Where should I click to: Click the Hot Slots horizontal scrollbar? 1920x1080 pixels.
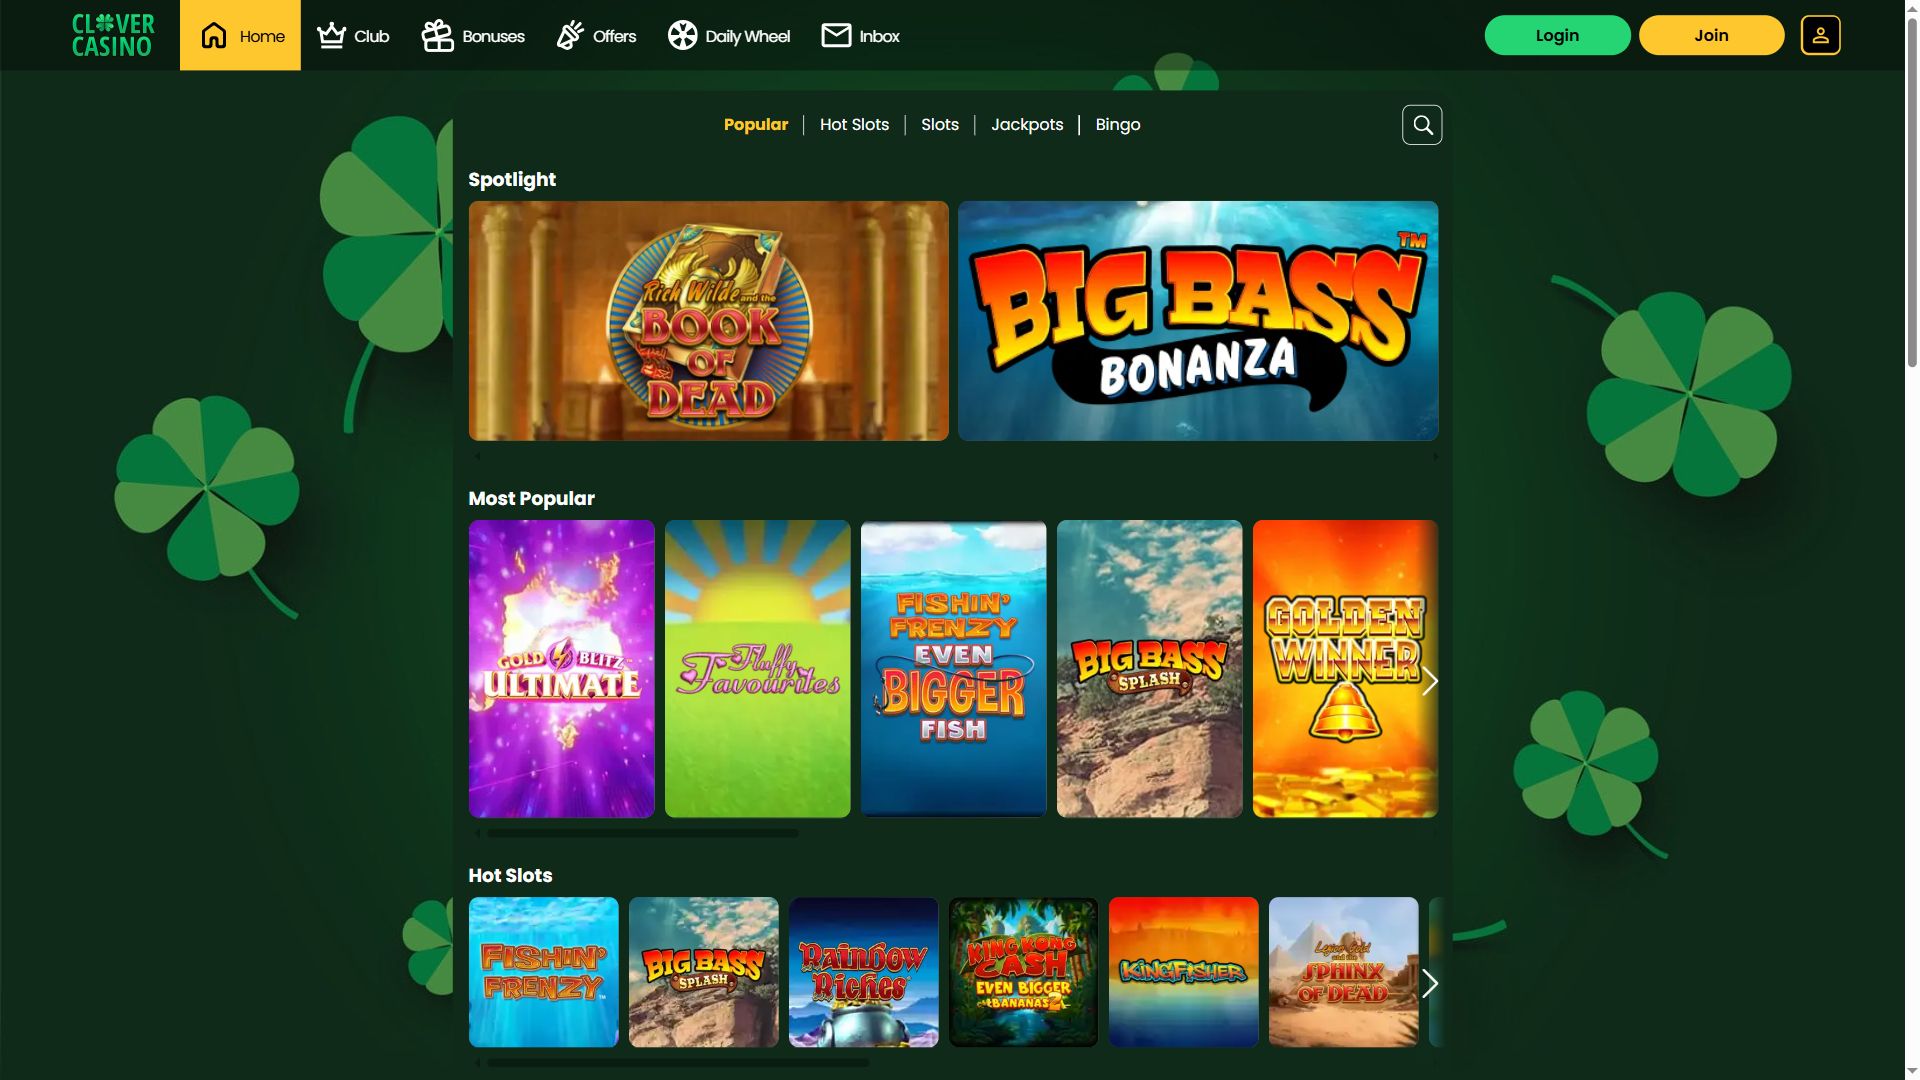(x=678, y=1063)
